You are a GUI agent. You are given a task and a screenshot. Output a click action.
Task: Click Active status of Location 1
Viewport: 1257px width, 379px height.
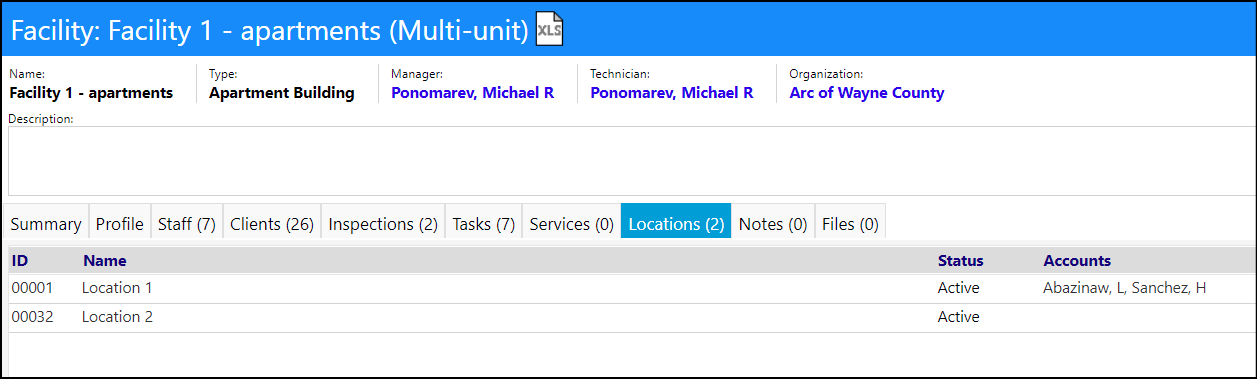[x=958, y=288]
